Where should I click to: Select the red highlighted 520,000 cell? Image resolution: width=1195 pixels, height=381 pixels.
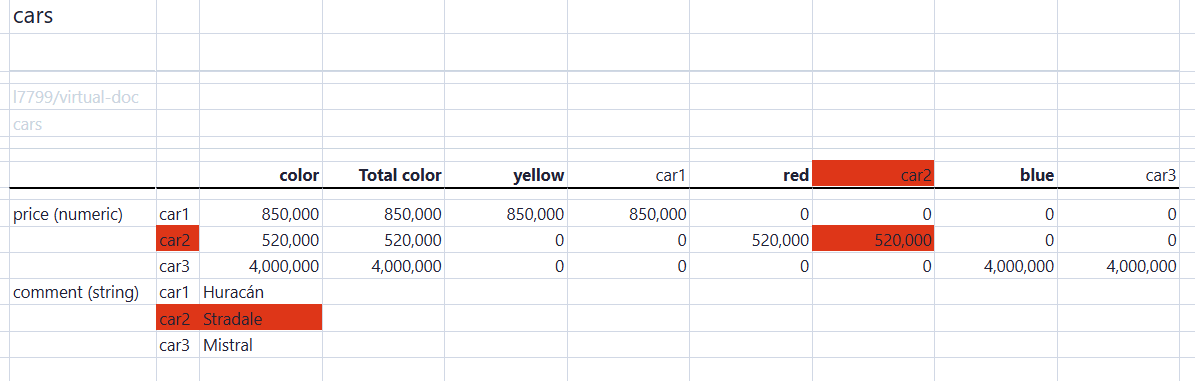(873, 240)
